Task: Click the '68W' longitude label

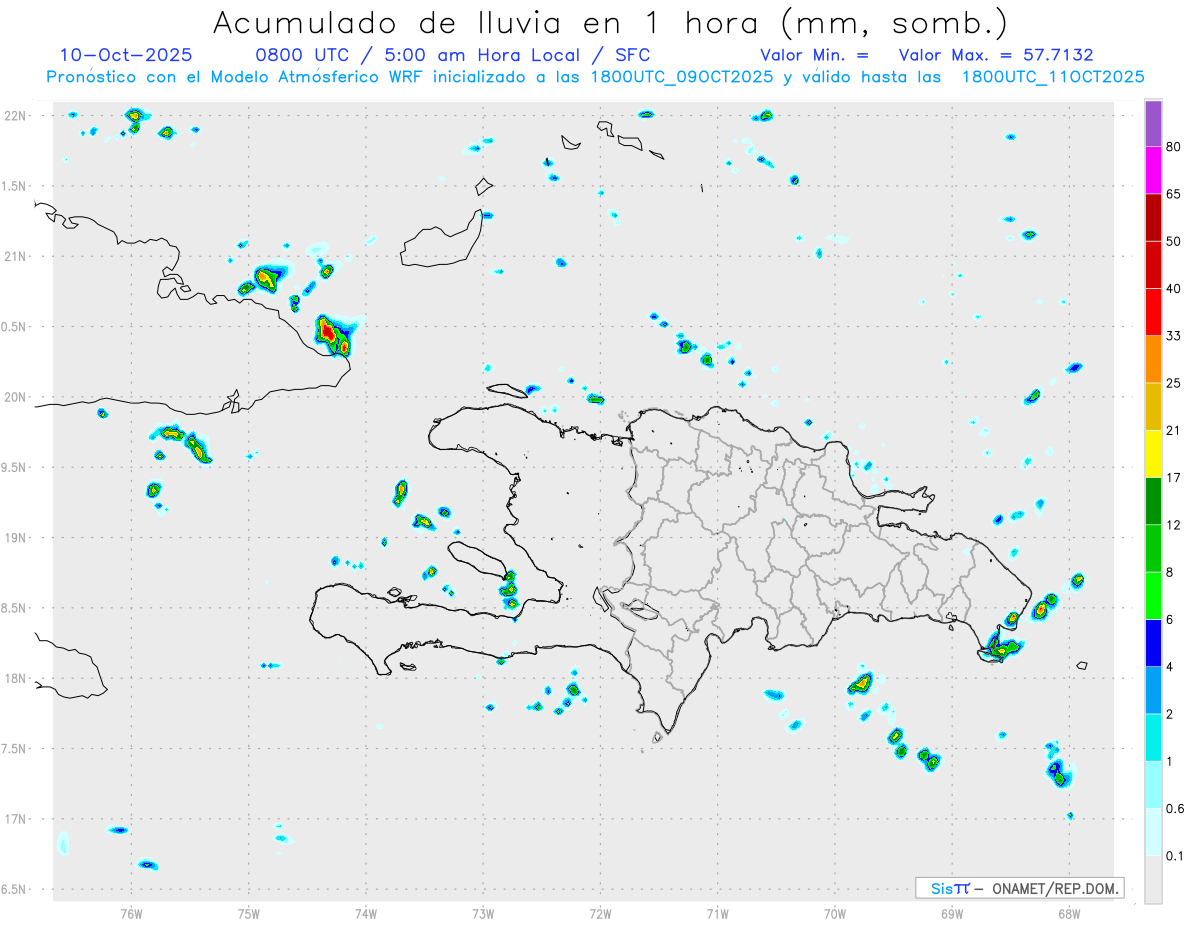Action: [x=1069, y=913]
